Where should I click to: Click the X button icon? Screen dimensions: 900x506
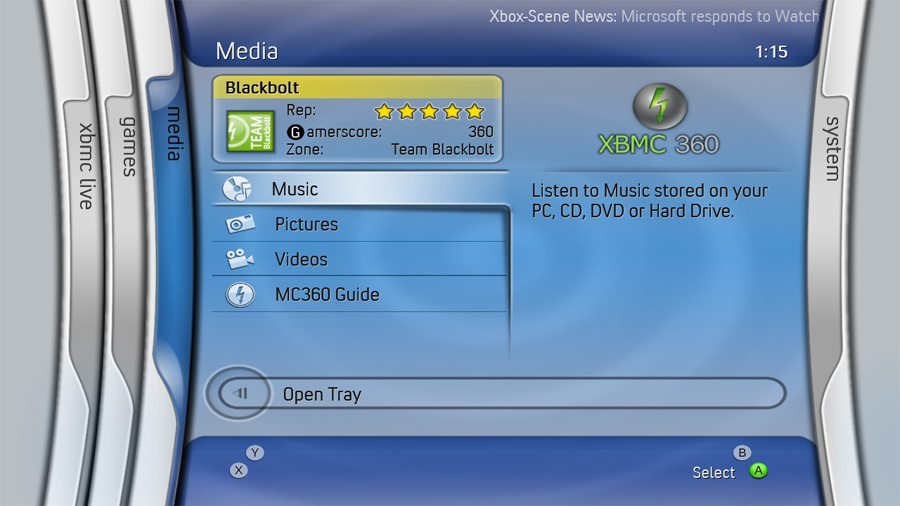pyautogui.click(x=238, y=470)
